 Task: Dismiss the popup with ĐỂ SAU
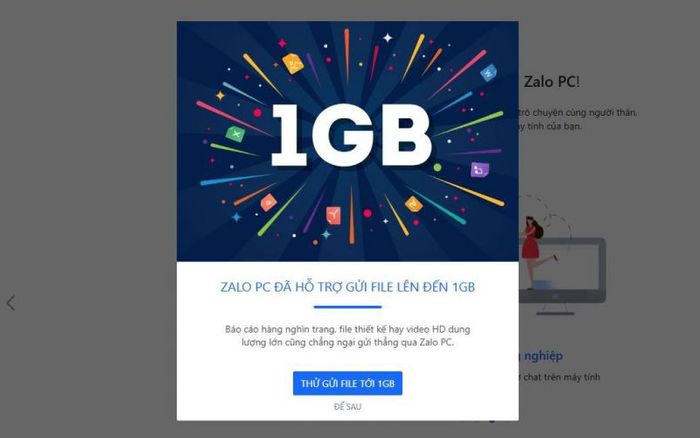click(347, 406)
